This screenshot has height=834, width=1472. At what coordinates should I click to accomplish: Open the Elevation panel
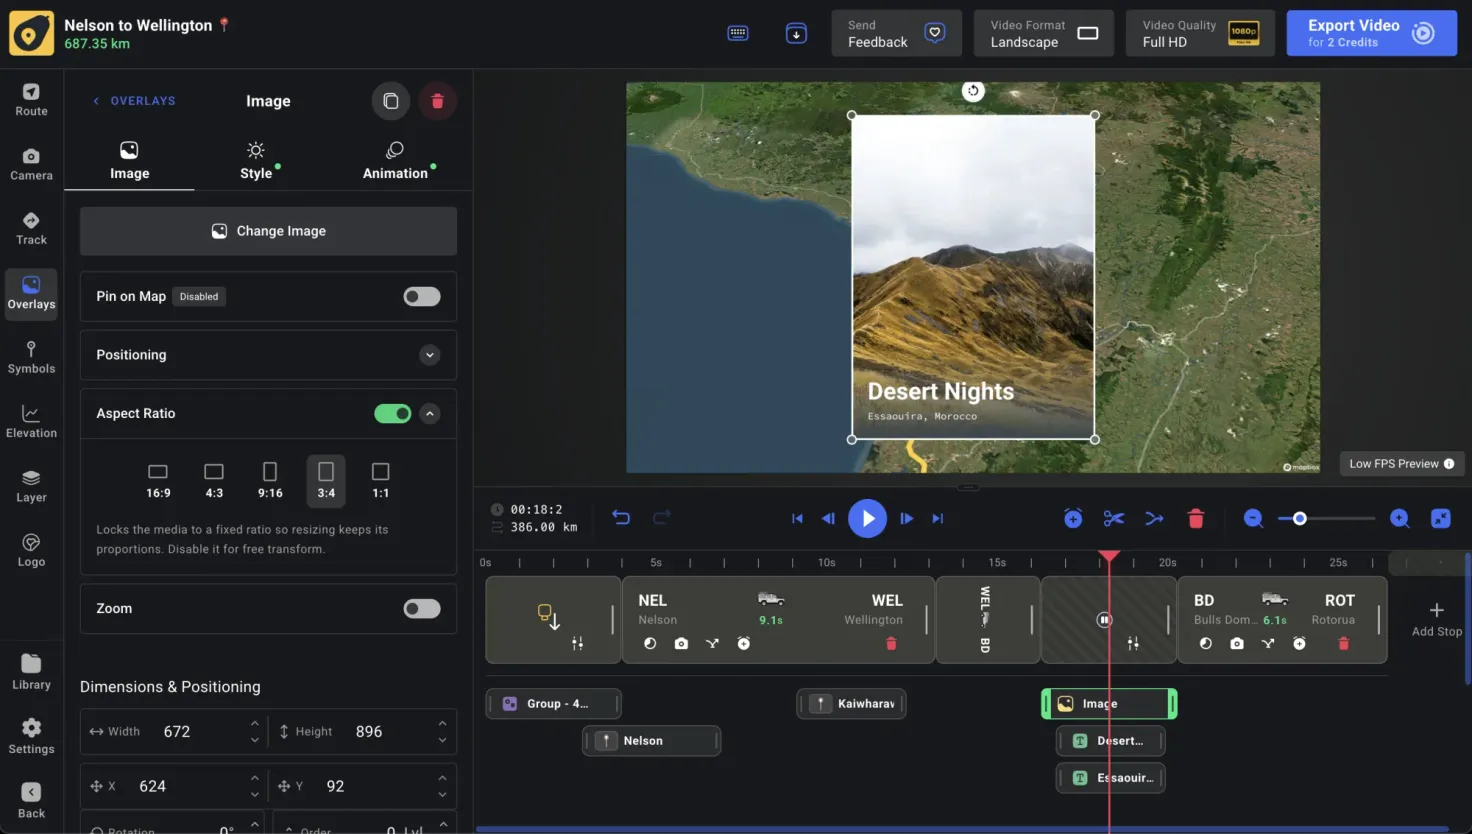[x=31, y=422]
